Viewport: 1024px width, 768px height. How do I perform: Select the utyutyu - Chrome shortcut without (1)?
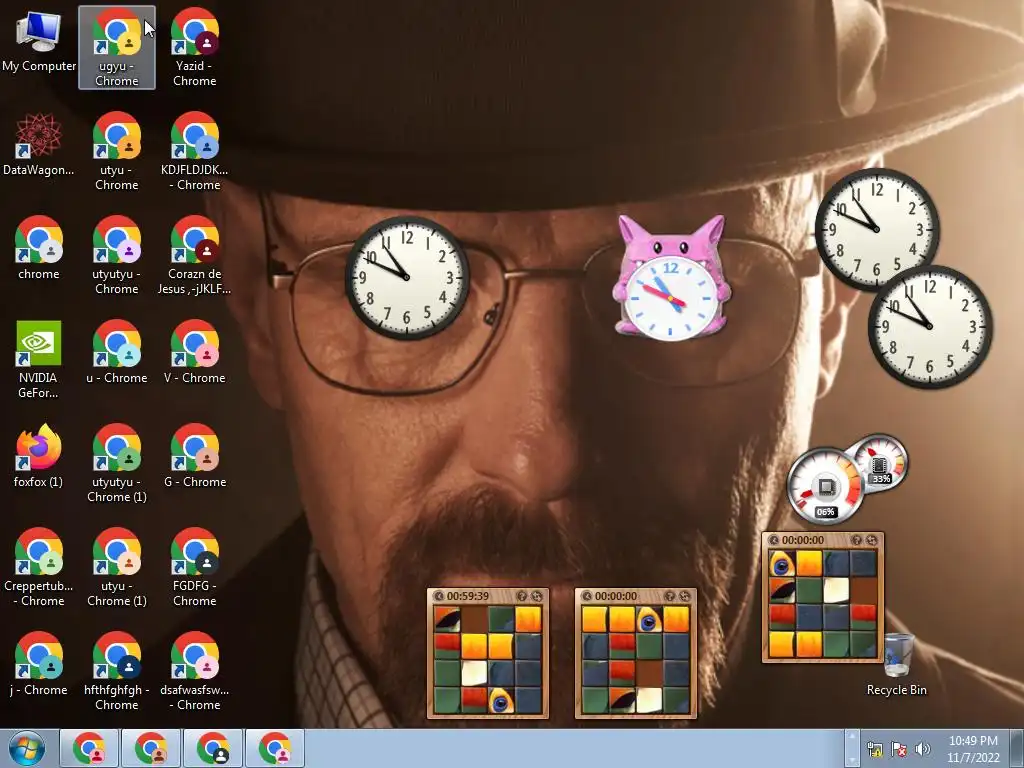tap(117, 255)
